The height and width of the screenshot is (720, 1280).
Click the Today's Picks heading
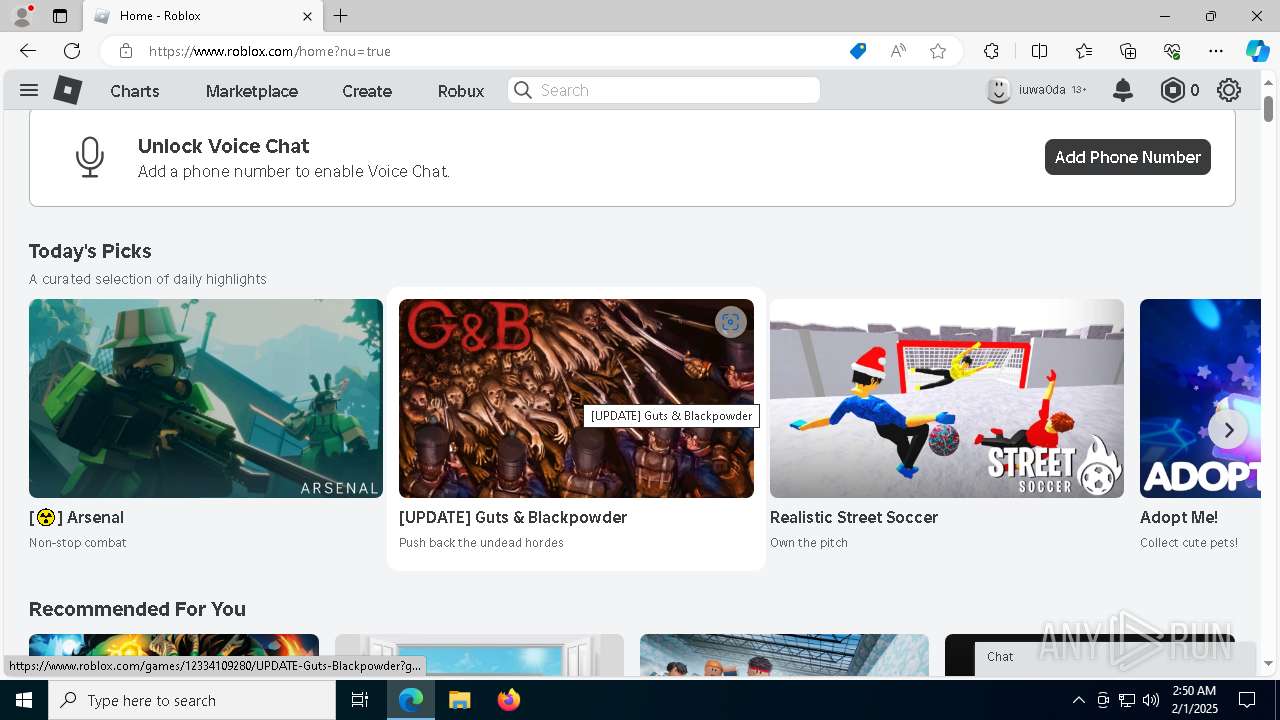point(90,251)
